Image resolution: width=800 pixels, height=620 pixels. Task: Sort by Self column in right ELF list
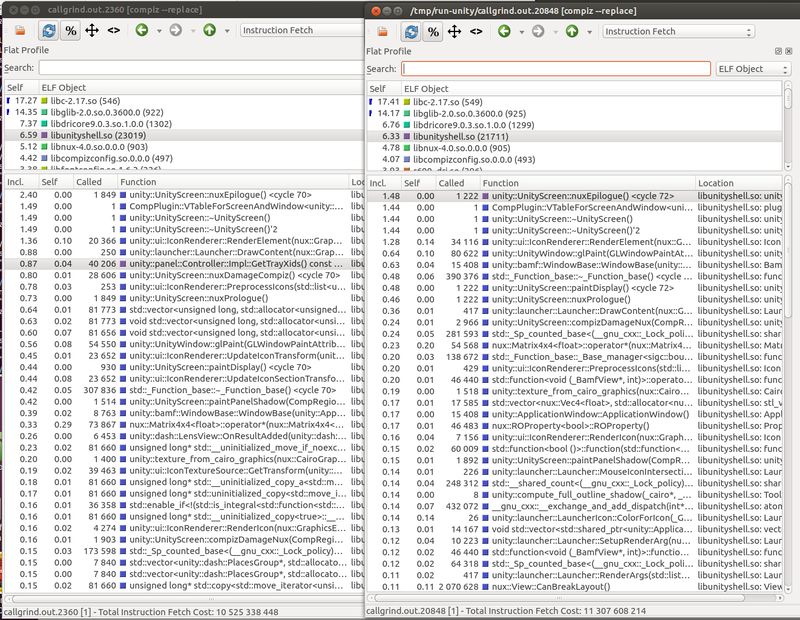[384, 88]
